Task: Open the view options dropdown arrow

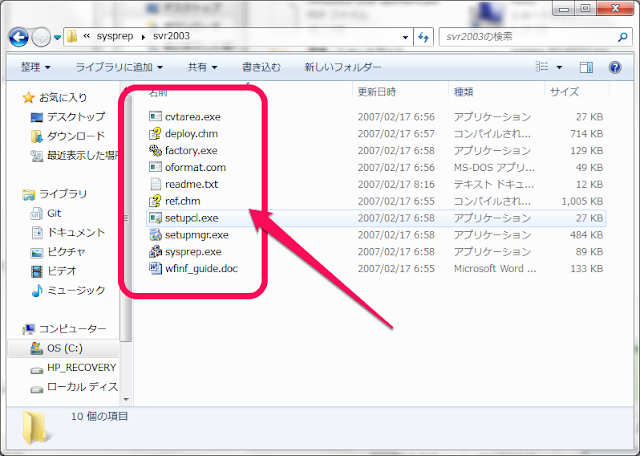Action: tap(559, 67)
